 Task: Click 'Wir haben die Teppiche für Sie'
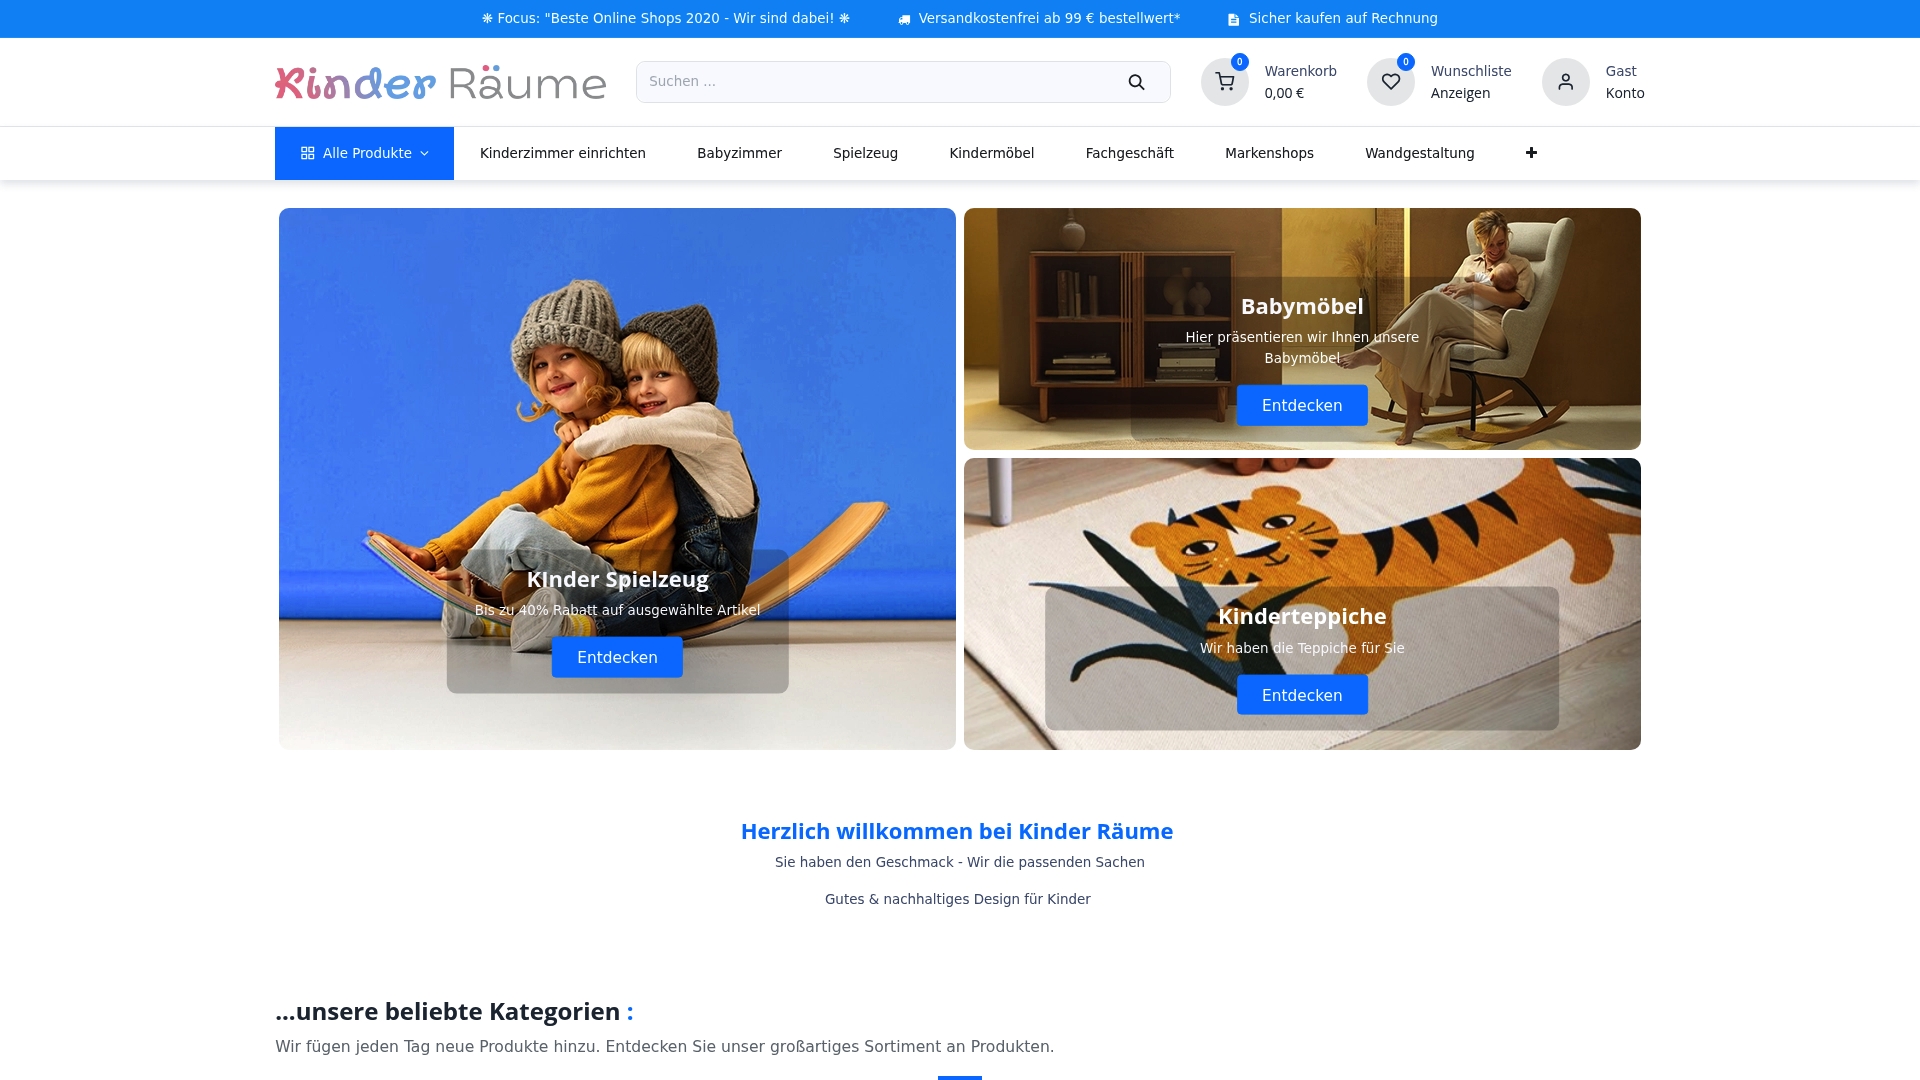click(x=1302, y=648)
